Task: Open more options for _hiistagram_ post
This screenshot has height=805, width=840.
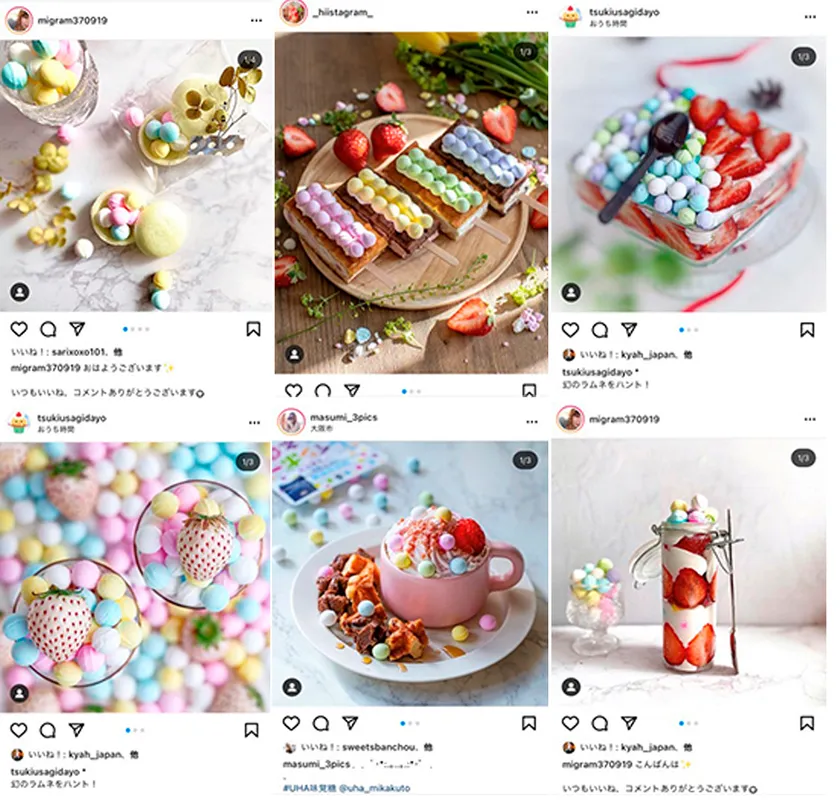Action: [532, 12]
